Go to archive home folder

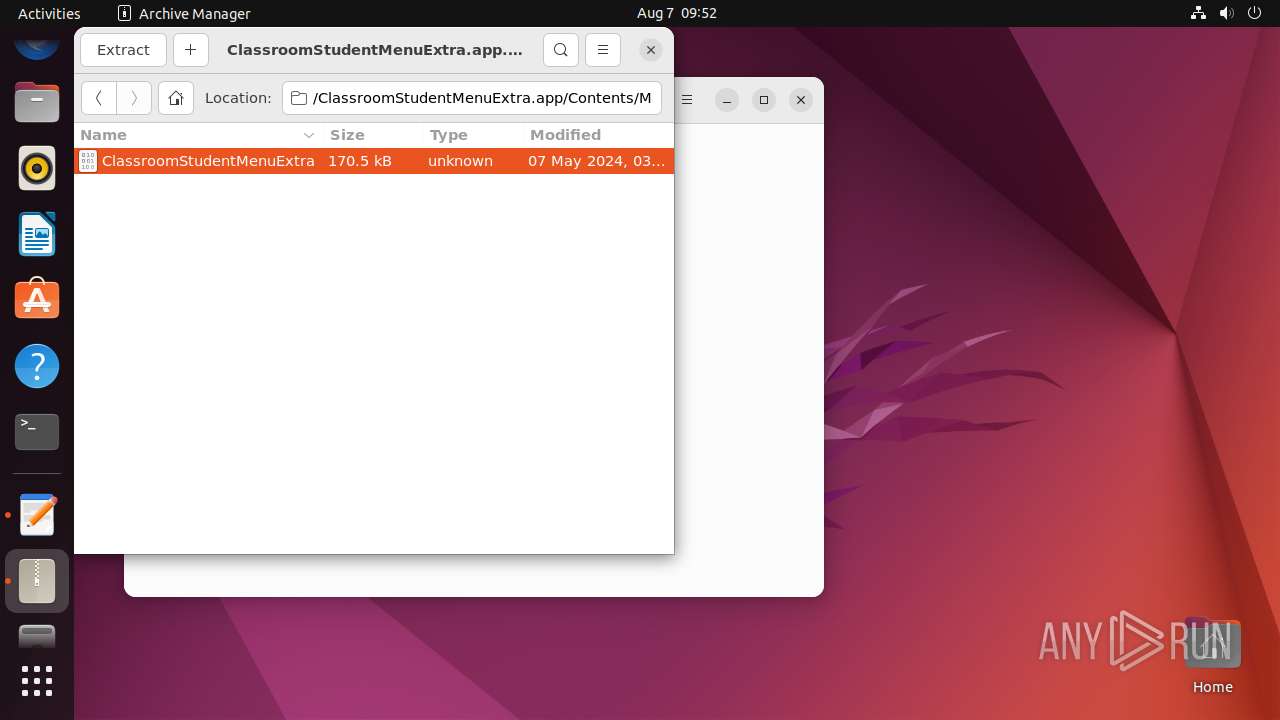tap(176, 98)
